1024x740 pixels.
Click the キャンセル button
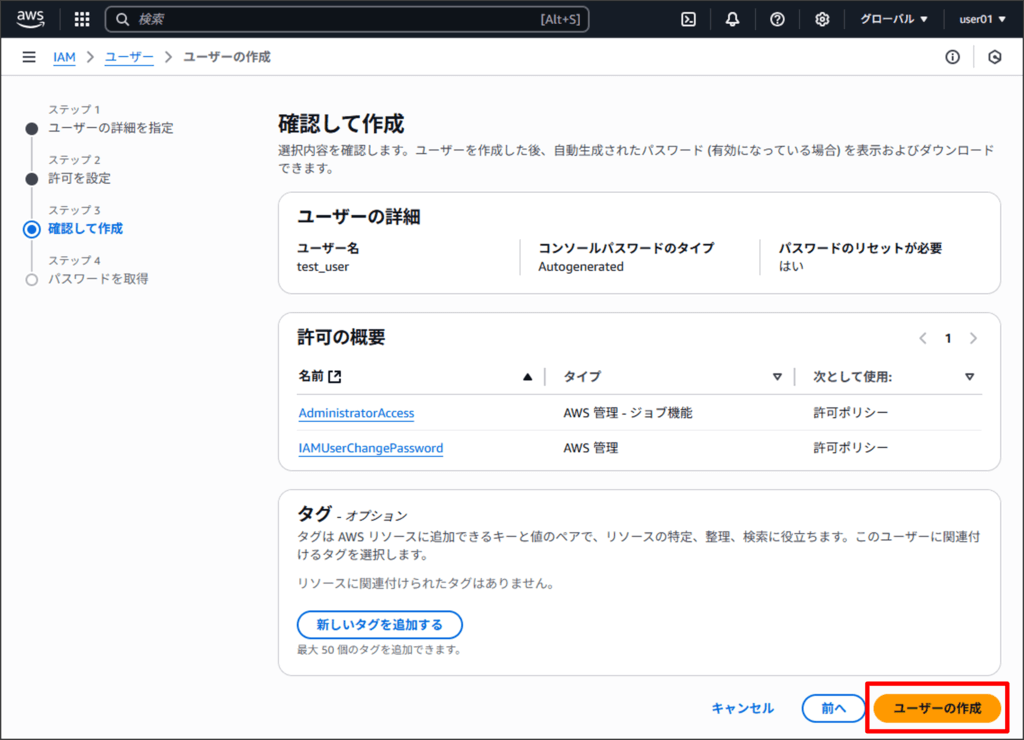(742, 708)
